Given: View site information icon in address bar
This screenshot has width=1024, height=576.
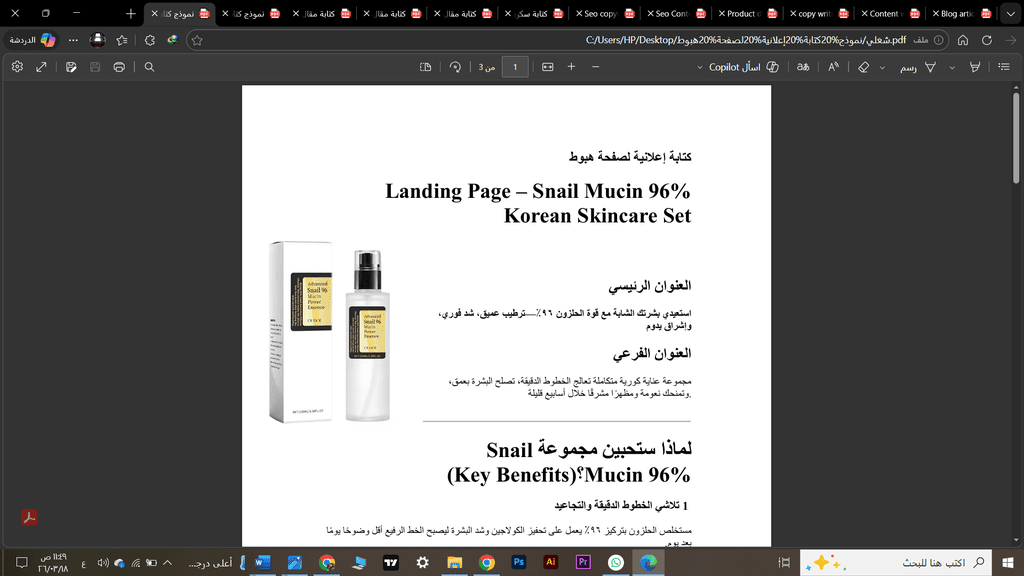Looking at the screenshot, I should [x=938, y=40].
